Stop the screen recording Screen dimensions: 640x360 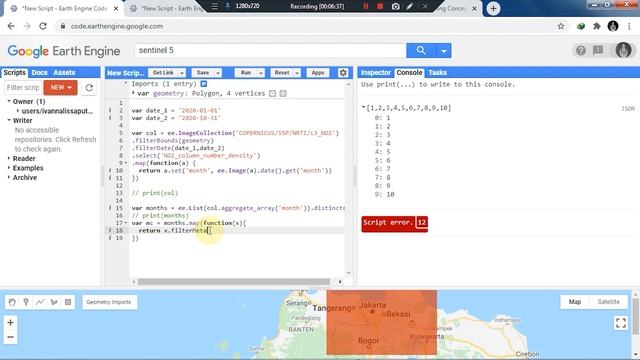[380, 6]
